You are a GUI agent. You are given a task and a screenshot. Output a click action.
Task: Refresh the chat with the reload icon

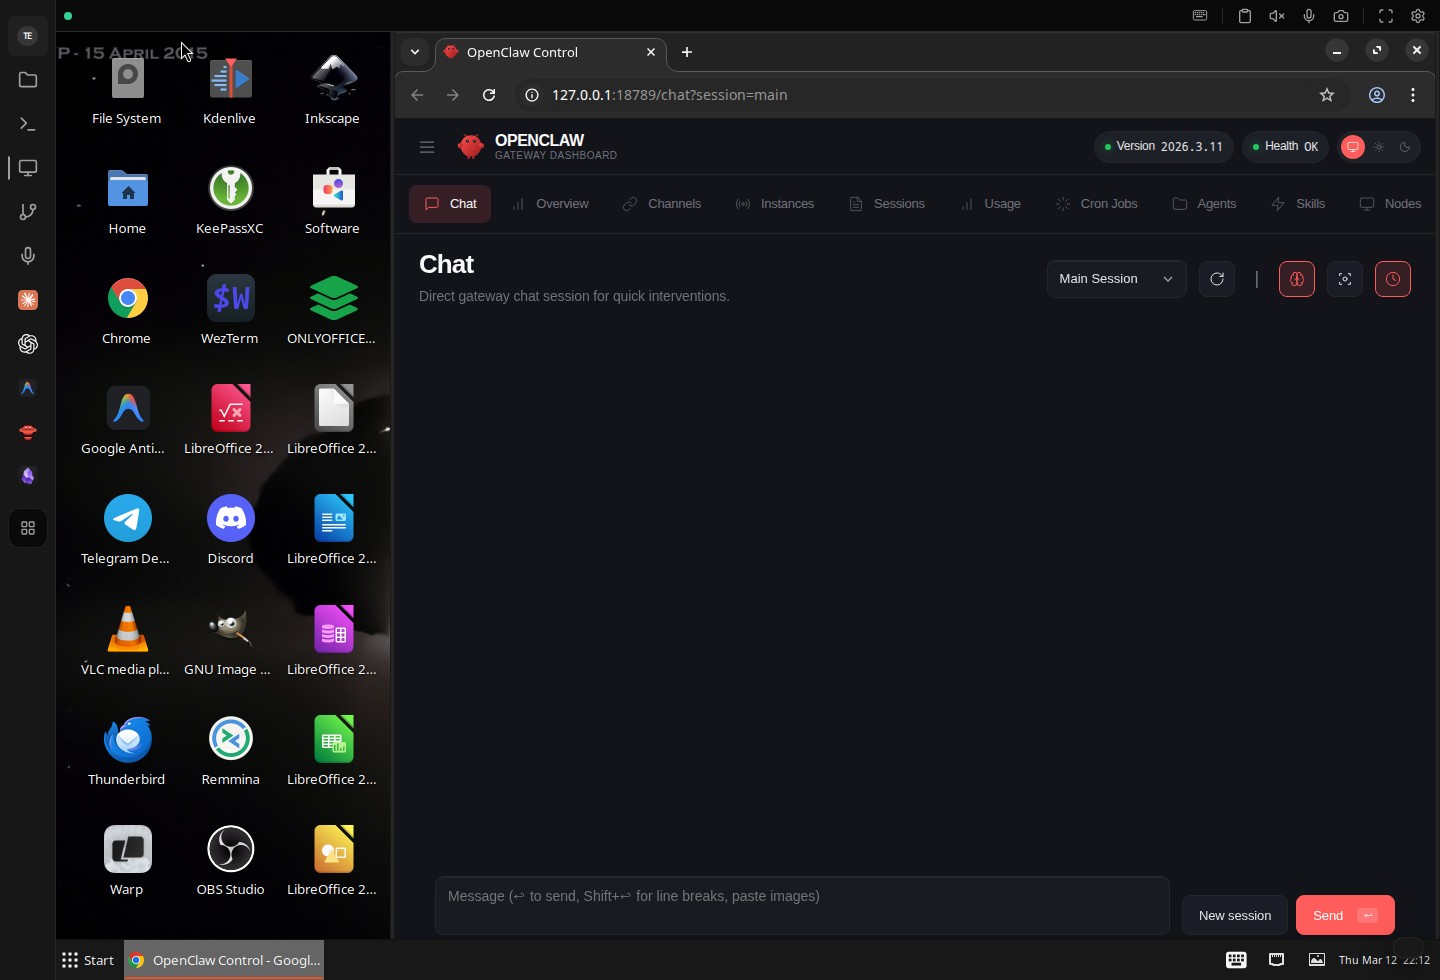1218,279
